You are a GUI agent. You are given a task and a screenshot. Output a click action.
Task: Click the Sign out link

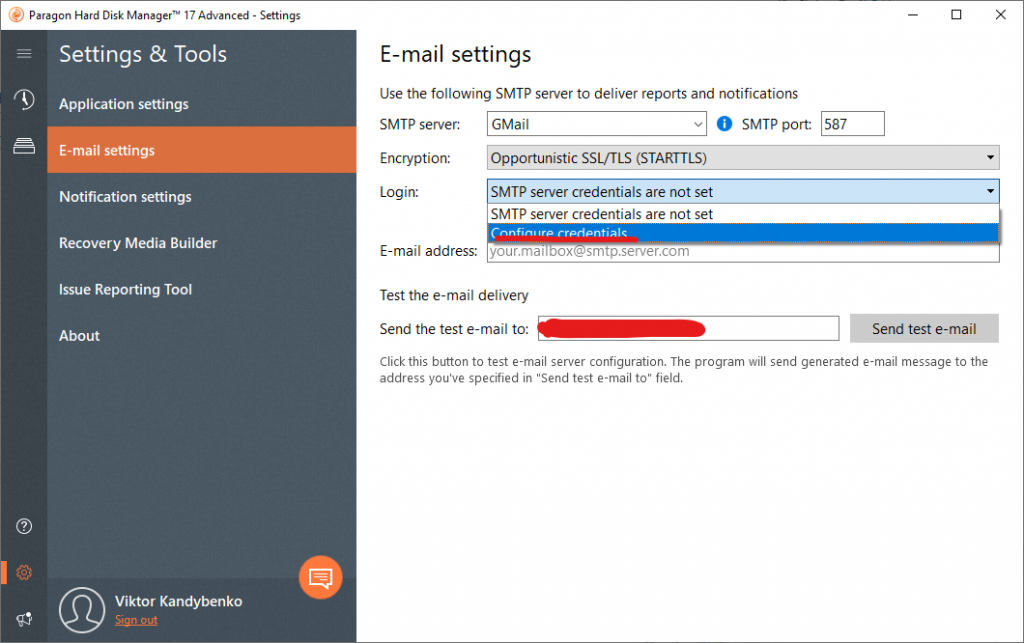click(135, 620)
